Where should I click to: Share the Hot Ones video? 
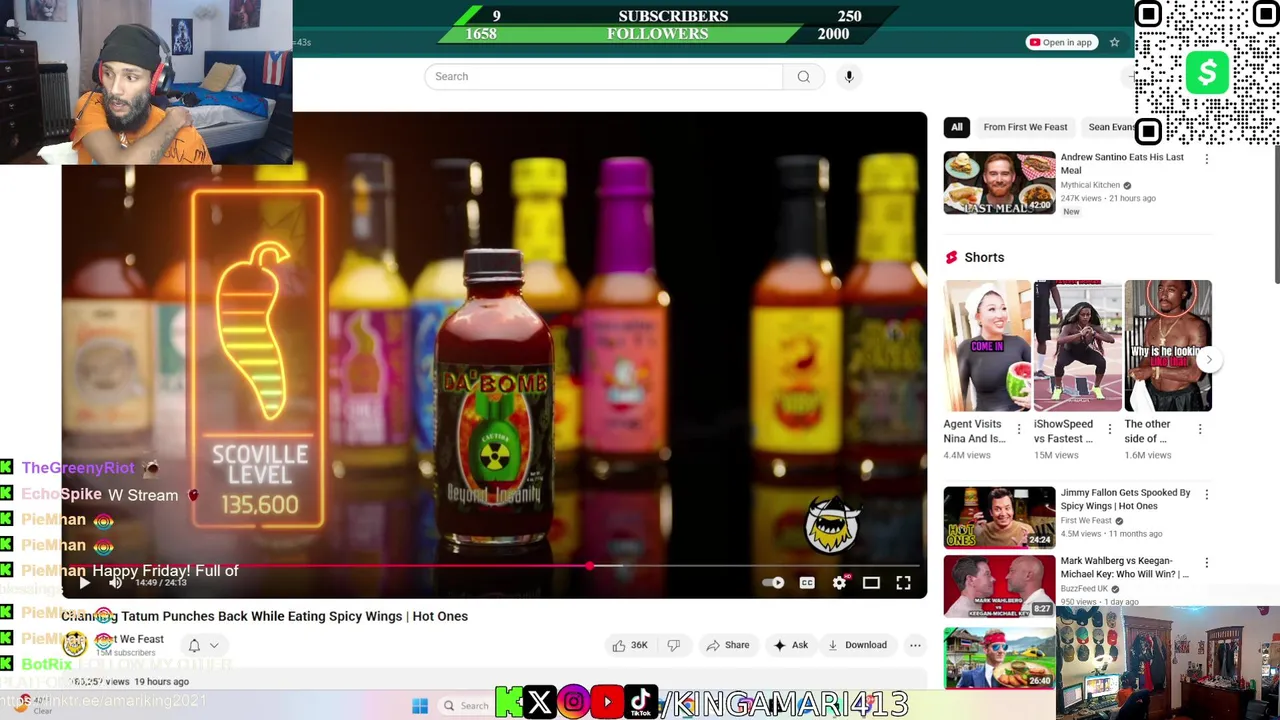(727, 645)
